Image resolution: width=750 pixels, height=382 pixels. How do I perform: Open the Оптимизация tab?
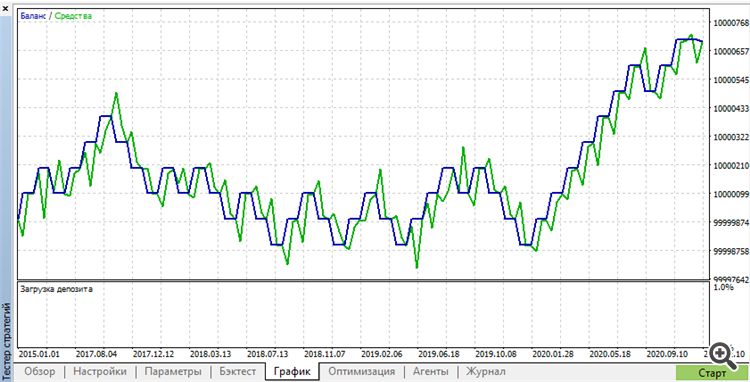point(362,371)
